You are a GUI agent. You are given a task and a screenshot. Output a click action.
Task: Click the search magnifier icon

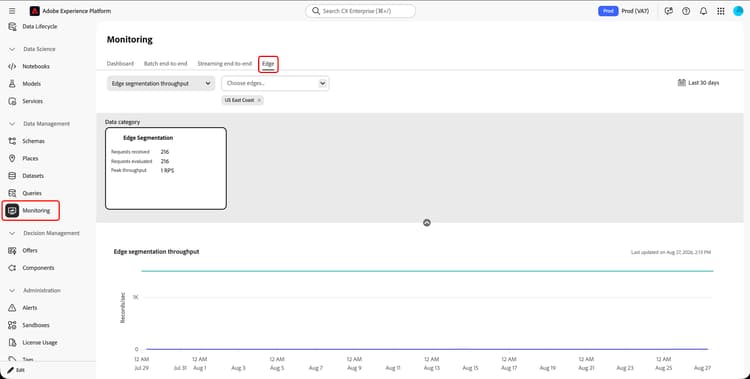pyautogui.click(x=316, y=11)
